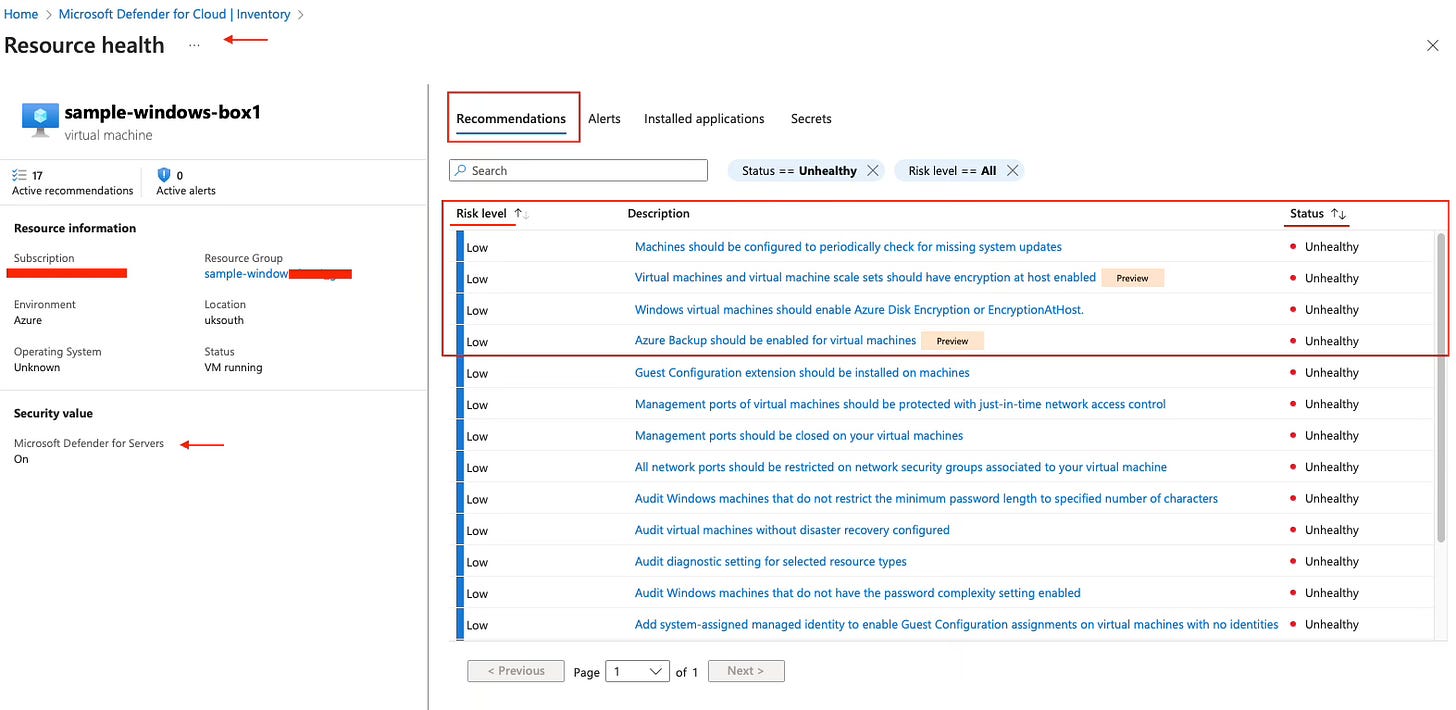Image resolution: width=1456 pixels, height=710 pixels.
Task: Click Unhealthy status in the Azure Backup row
Action: [1331, 341]
